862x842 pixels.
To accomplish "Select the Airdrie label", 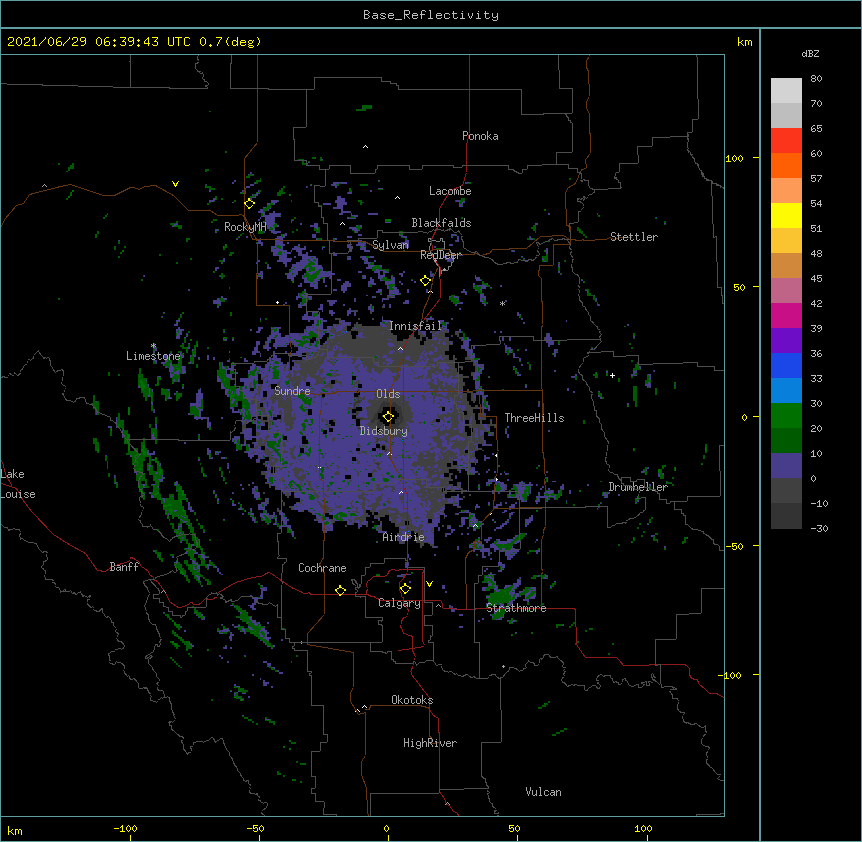I will tap(404, 537).
